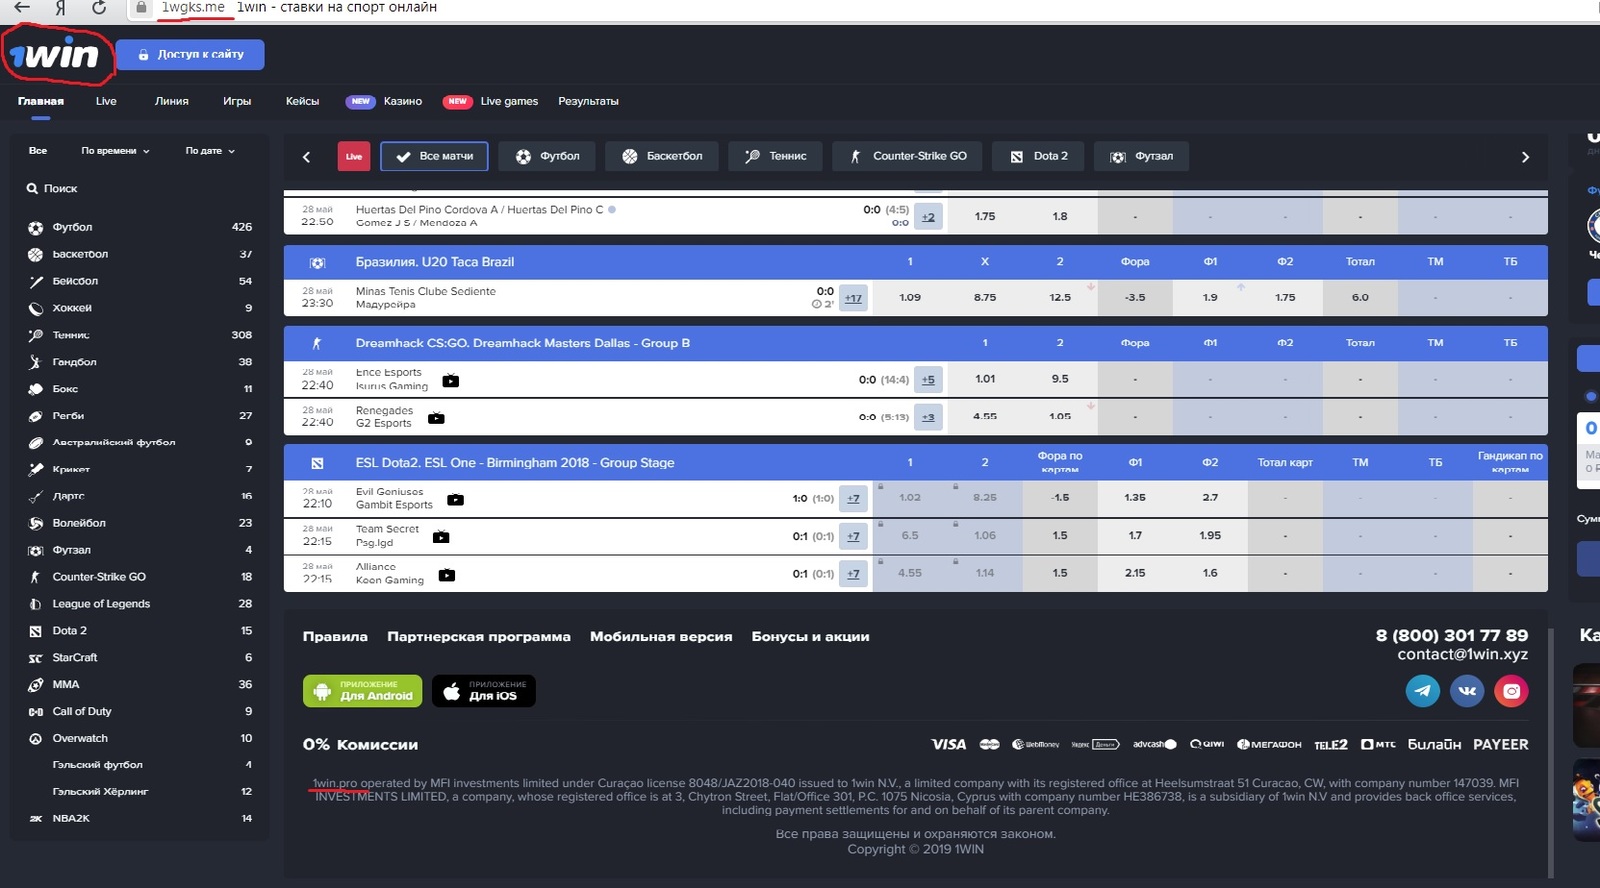Expand +17 markets for Minas Tenis match

(x=853, y=298)
